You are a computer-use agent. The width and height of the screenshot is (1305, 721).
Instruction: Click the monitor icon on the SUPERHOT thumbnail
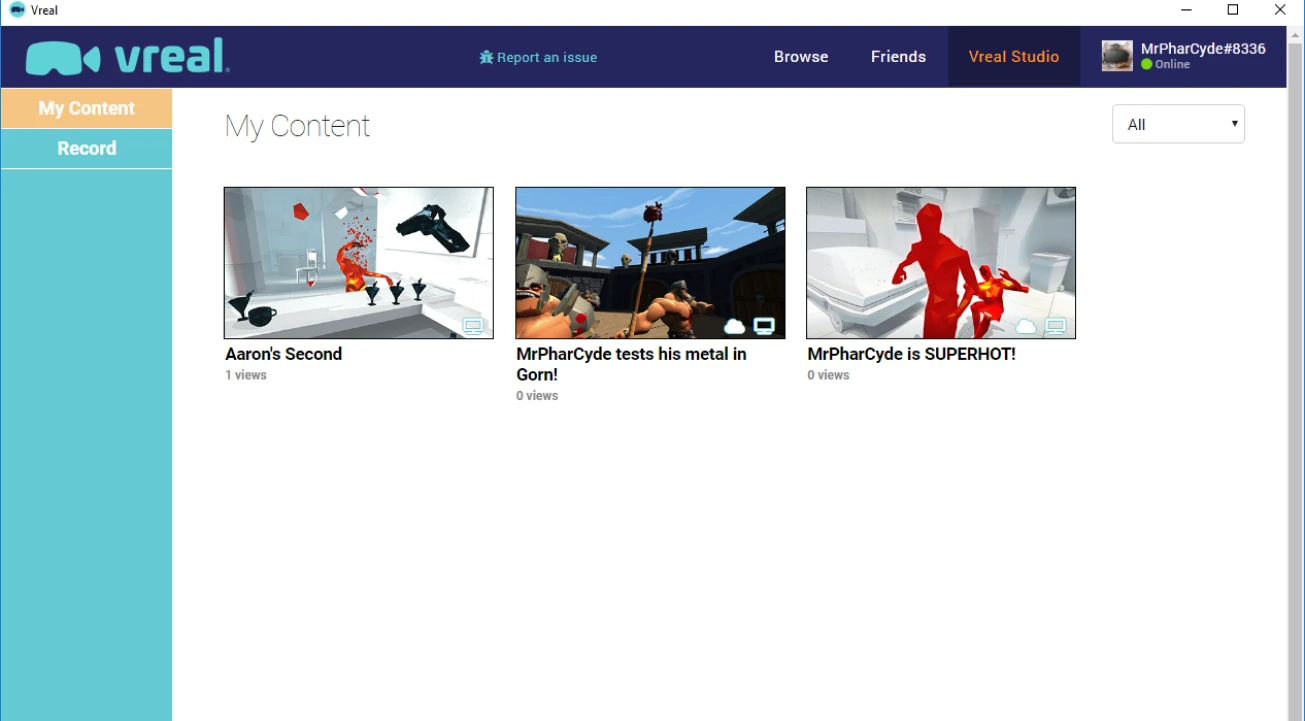1055,326
